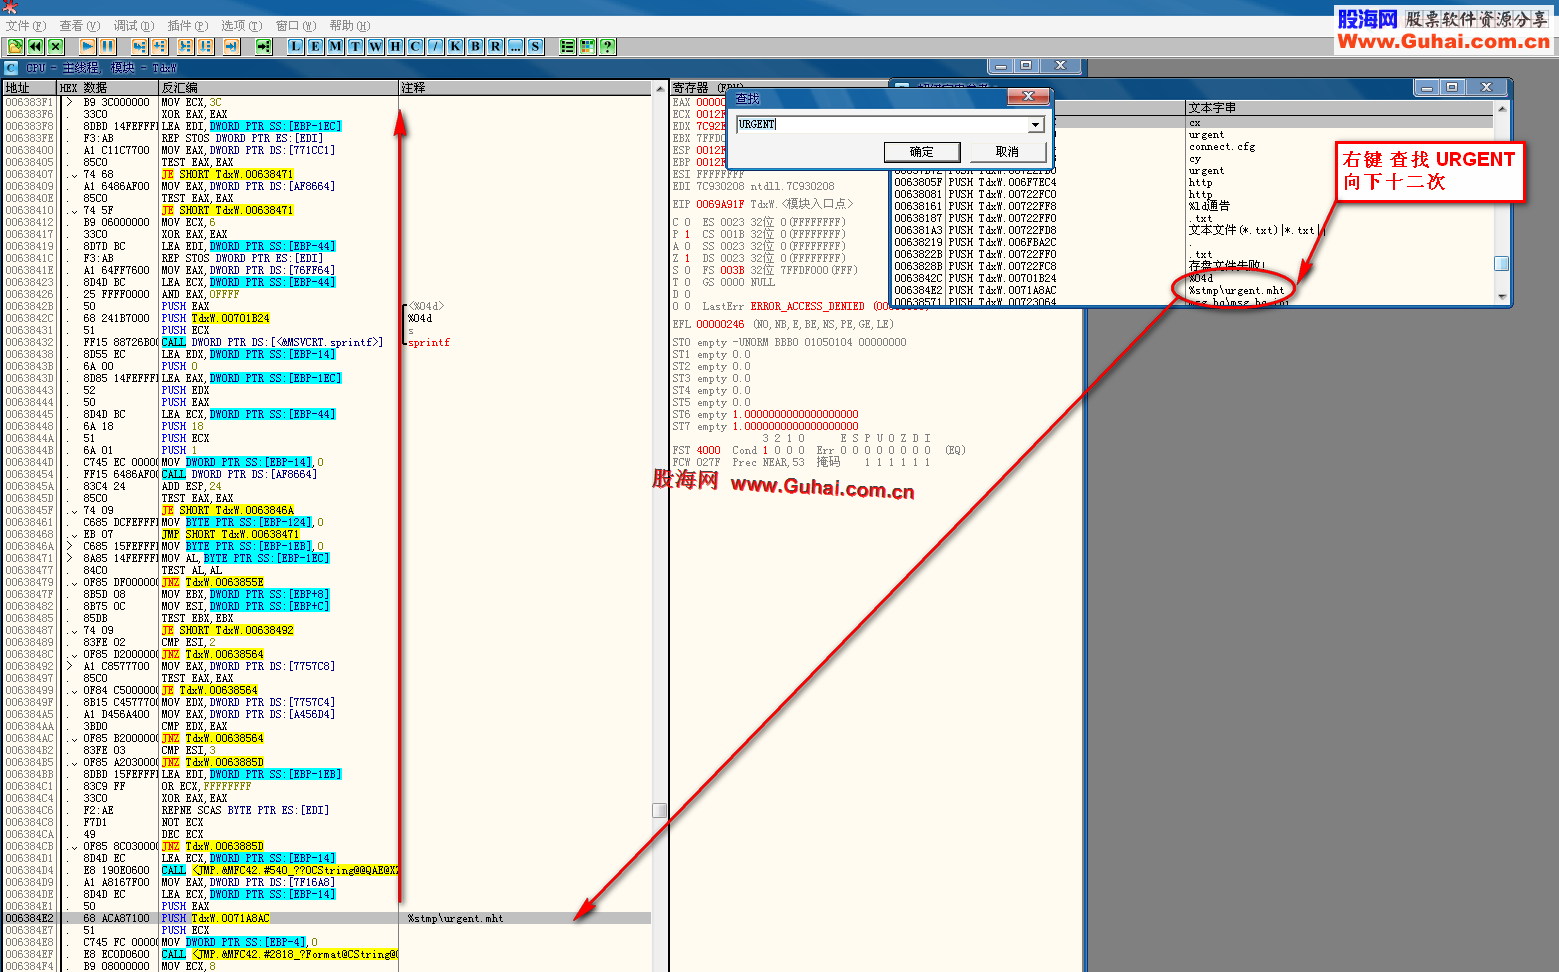The image size is (1559, 972).
Task: Click the 文本字串 column header in strings window
Action: point(1340,108)
